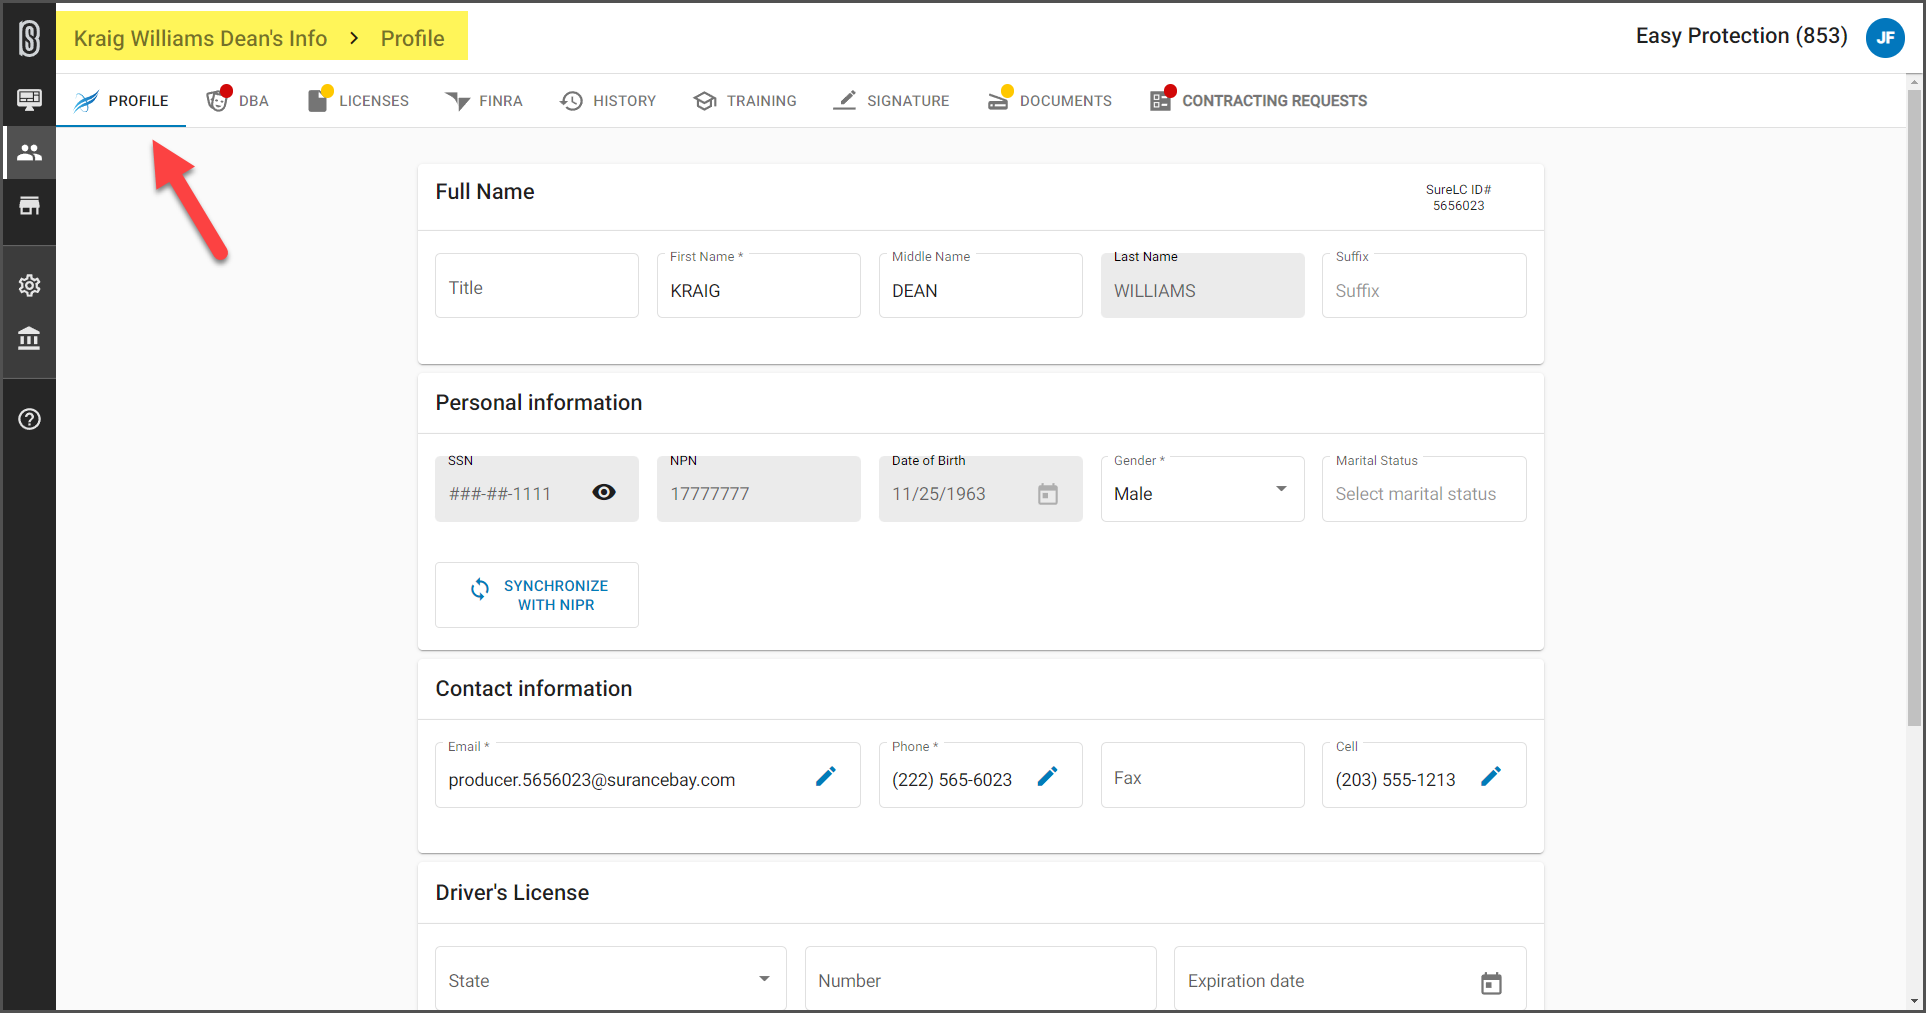Switch to the Contracting Requests tab
Viewport: 1926px width, 1013px height.
pyautogui.click(x=1258, y=100)
